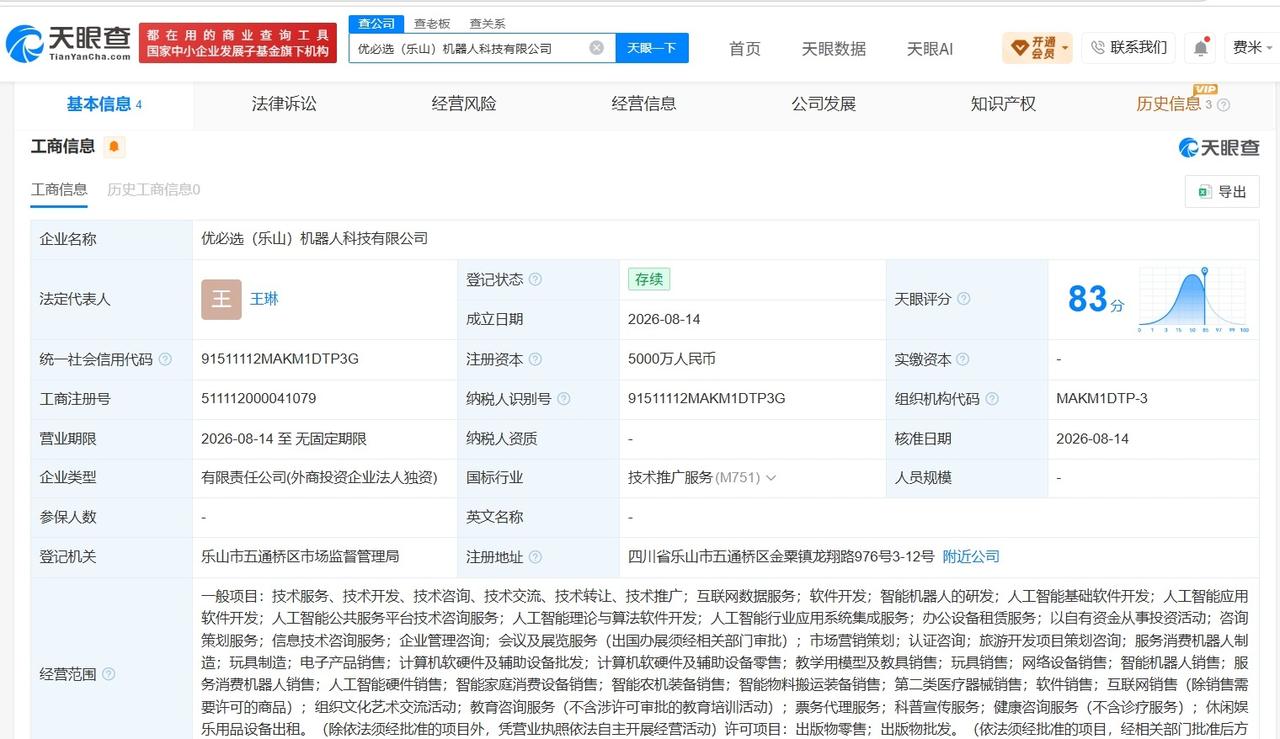Open the 经营信息 tab
The width and height of the screenshot is (1280, 739).
[644, 104]
